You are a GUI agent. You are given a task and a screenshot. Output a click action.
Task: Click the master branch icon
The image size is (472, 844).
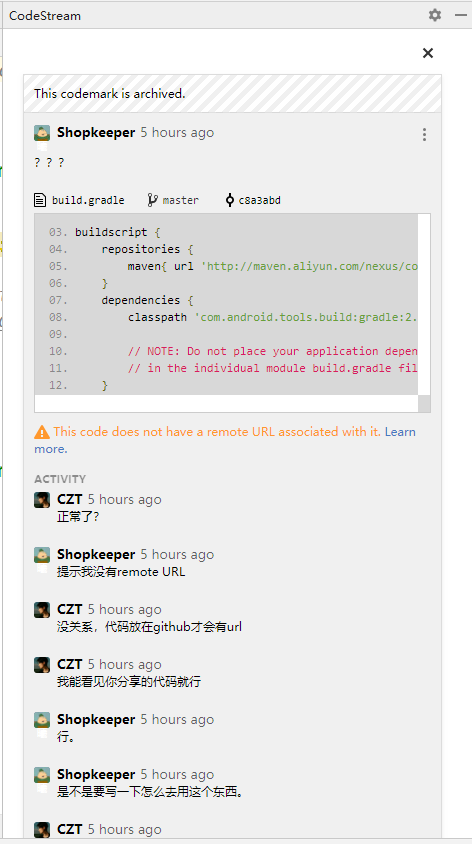(x=153, y=200)
